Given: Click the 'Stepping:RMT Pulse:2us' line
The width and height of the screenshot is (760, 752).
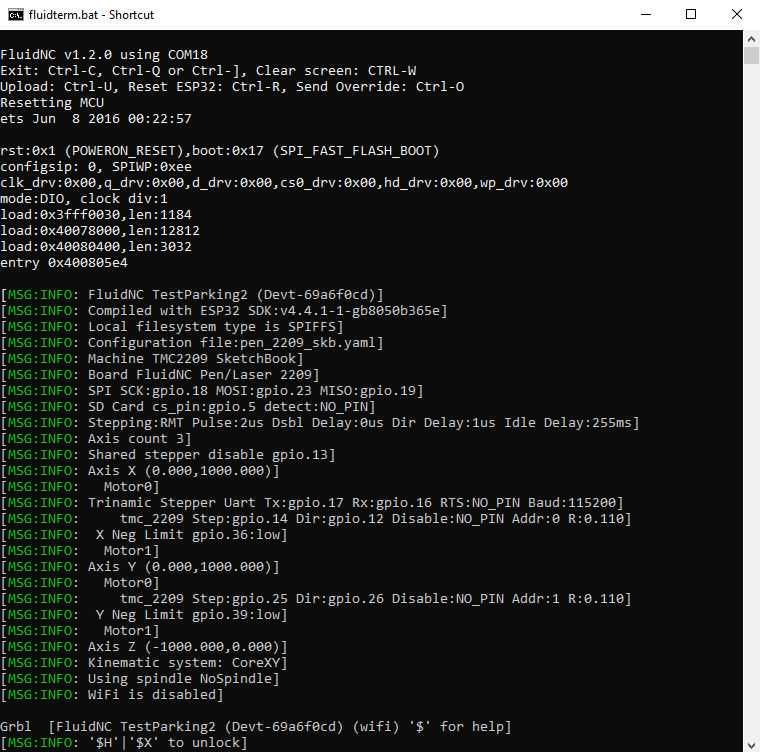Looking at the screenshot, I should [320, 423].
